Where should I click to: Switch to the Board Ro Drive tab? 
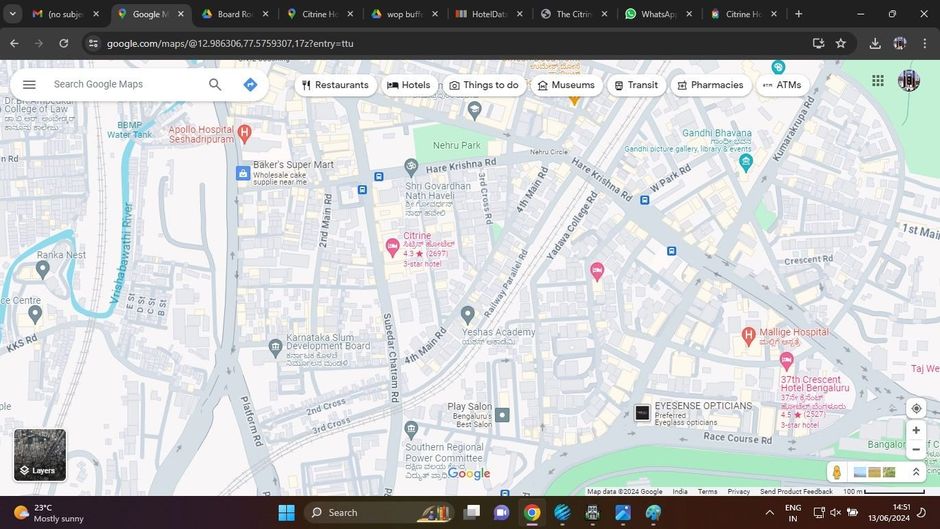coord(235,14)
